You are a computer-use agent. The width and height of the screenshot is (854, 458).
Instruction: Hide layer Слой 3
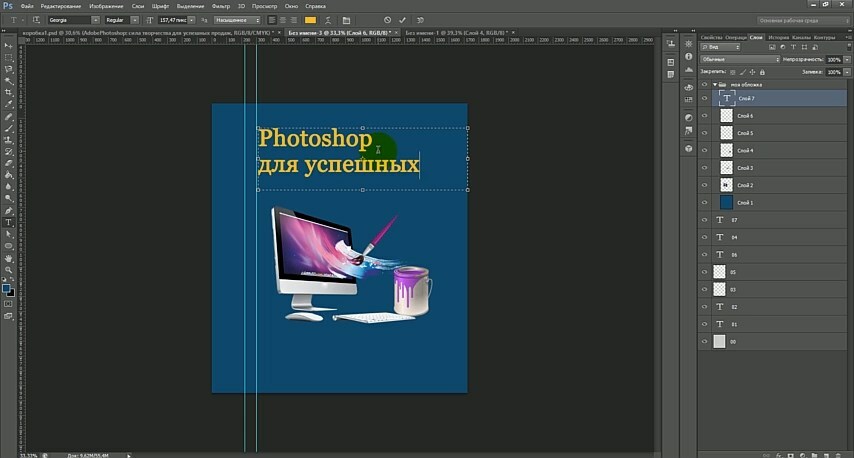704,168
